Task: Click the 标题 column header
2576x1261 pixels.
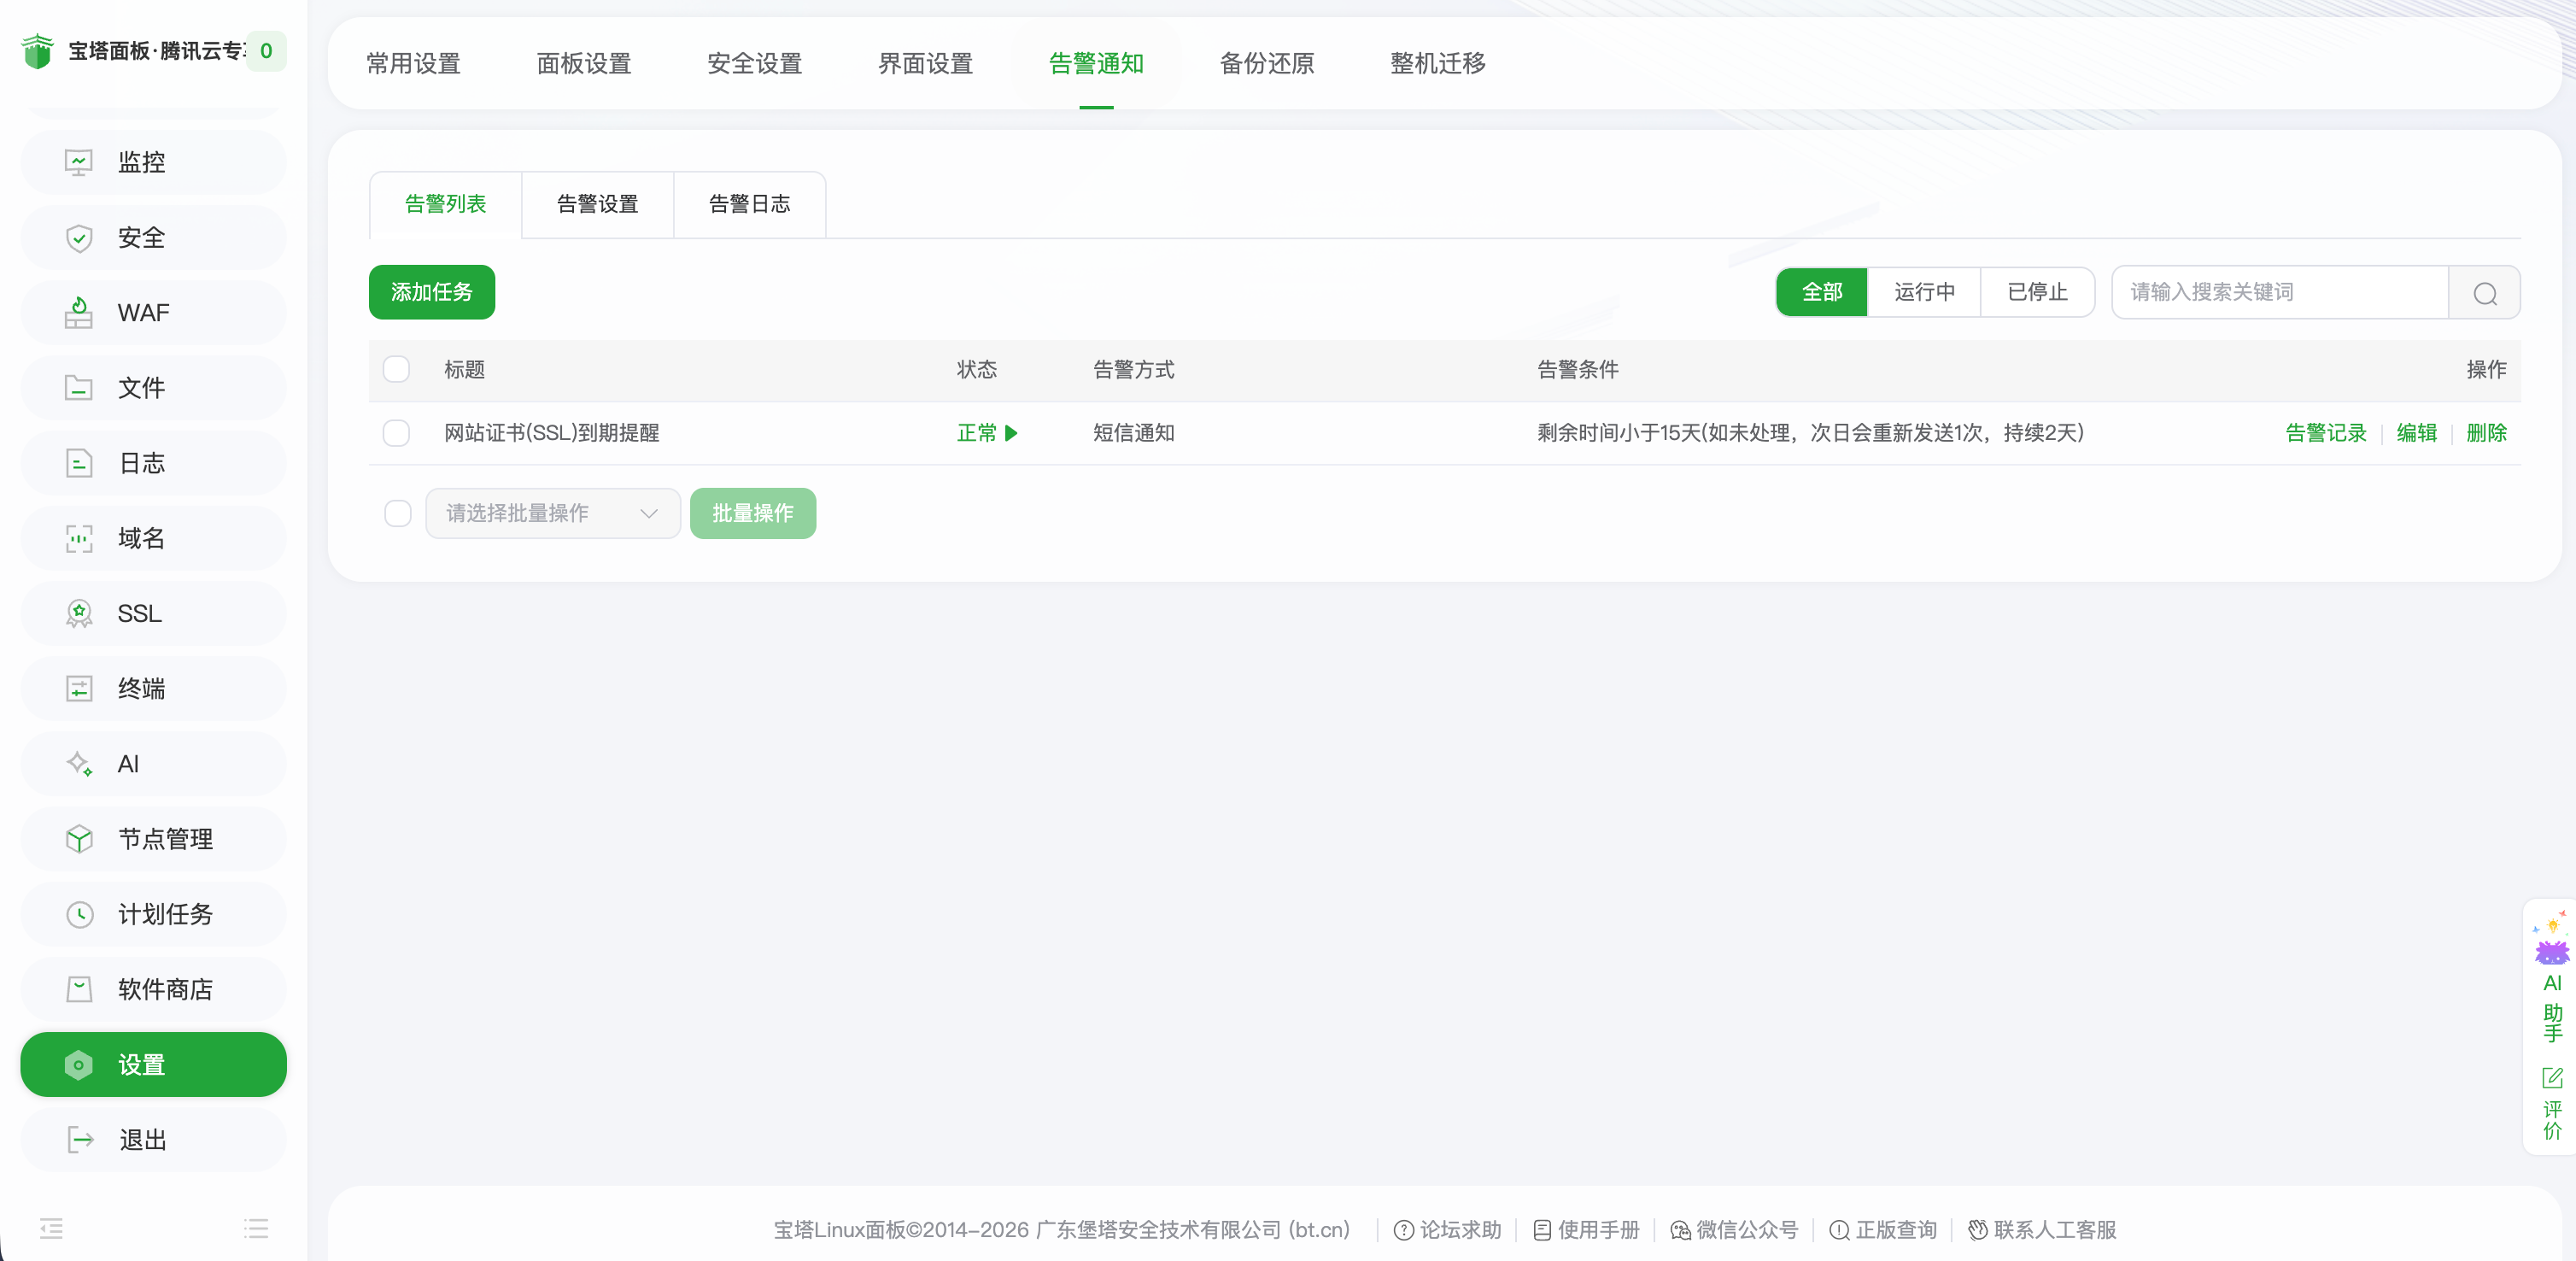Action: (x=465, y=370)
